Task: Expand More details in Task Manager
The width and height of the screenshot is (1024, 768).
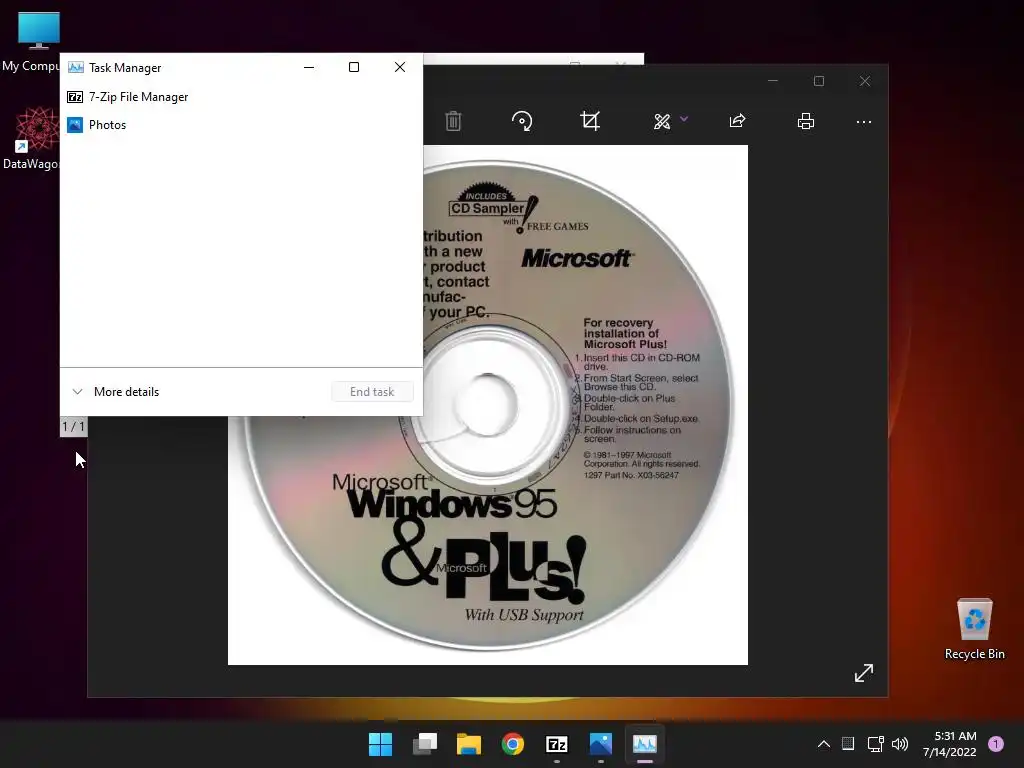Action: click(x=116, y=392)
